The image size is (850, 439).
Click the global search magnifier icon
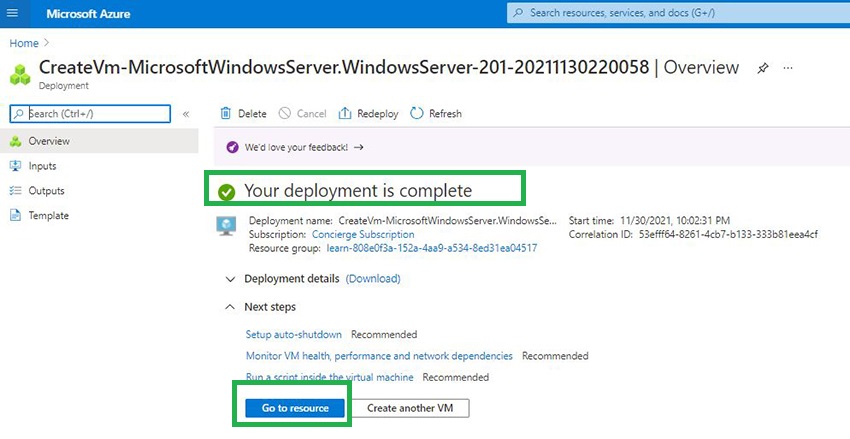tap(519, 12)
